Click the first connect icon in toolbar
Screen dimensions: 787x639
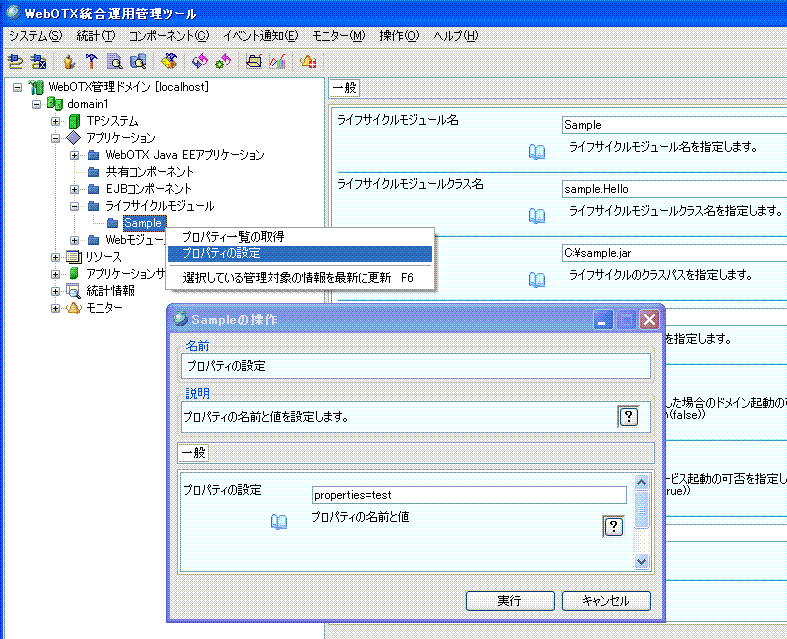[15, 61]
